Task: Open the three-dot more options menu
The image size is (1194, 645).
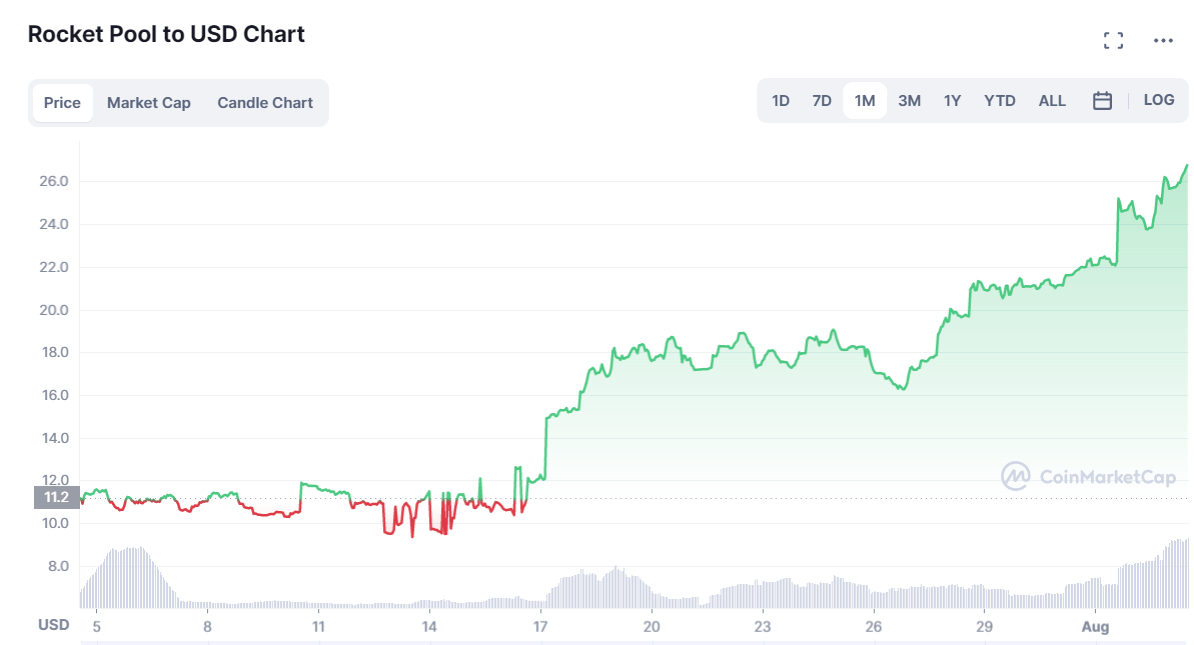Action: point(1163,40)
